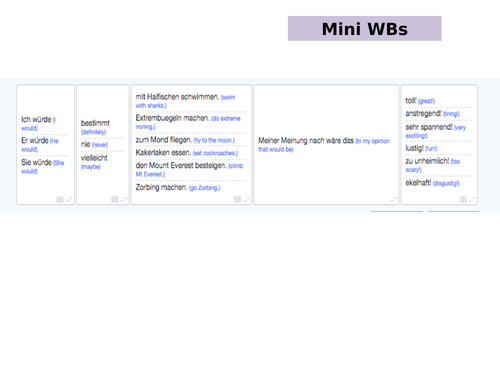
Task: Pick 'den Mount Everest besteigen.'
Action: [x=181, y=165]
